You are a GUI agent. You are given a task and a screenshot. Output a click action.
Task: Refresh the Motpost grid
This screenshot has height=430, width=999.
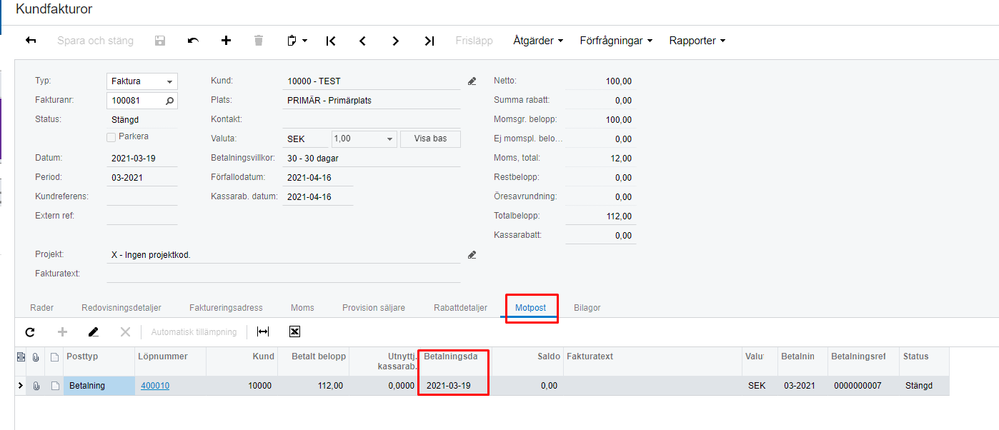click(x=30, y=331)
